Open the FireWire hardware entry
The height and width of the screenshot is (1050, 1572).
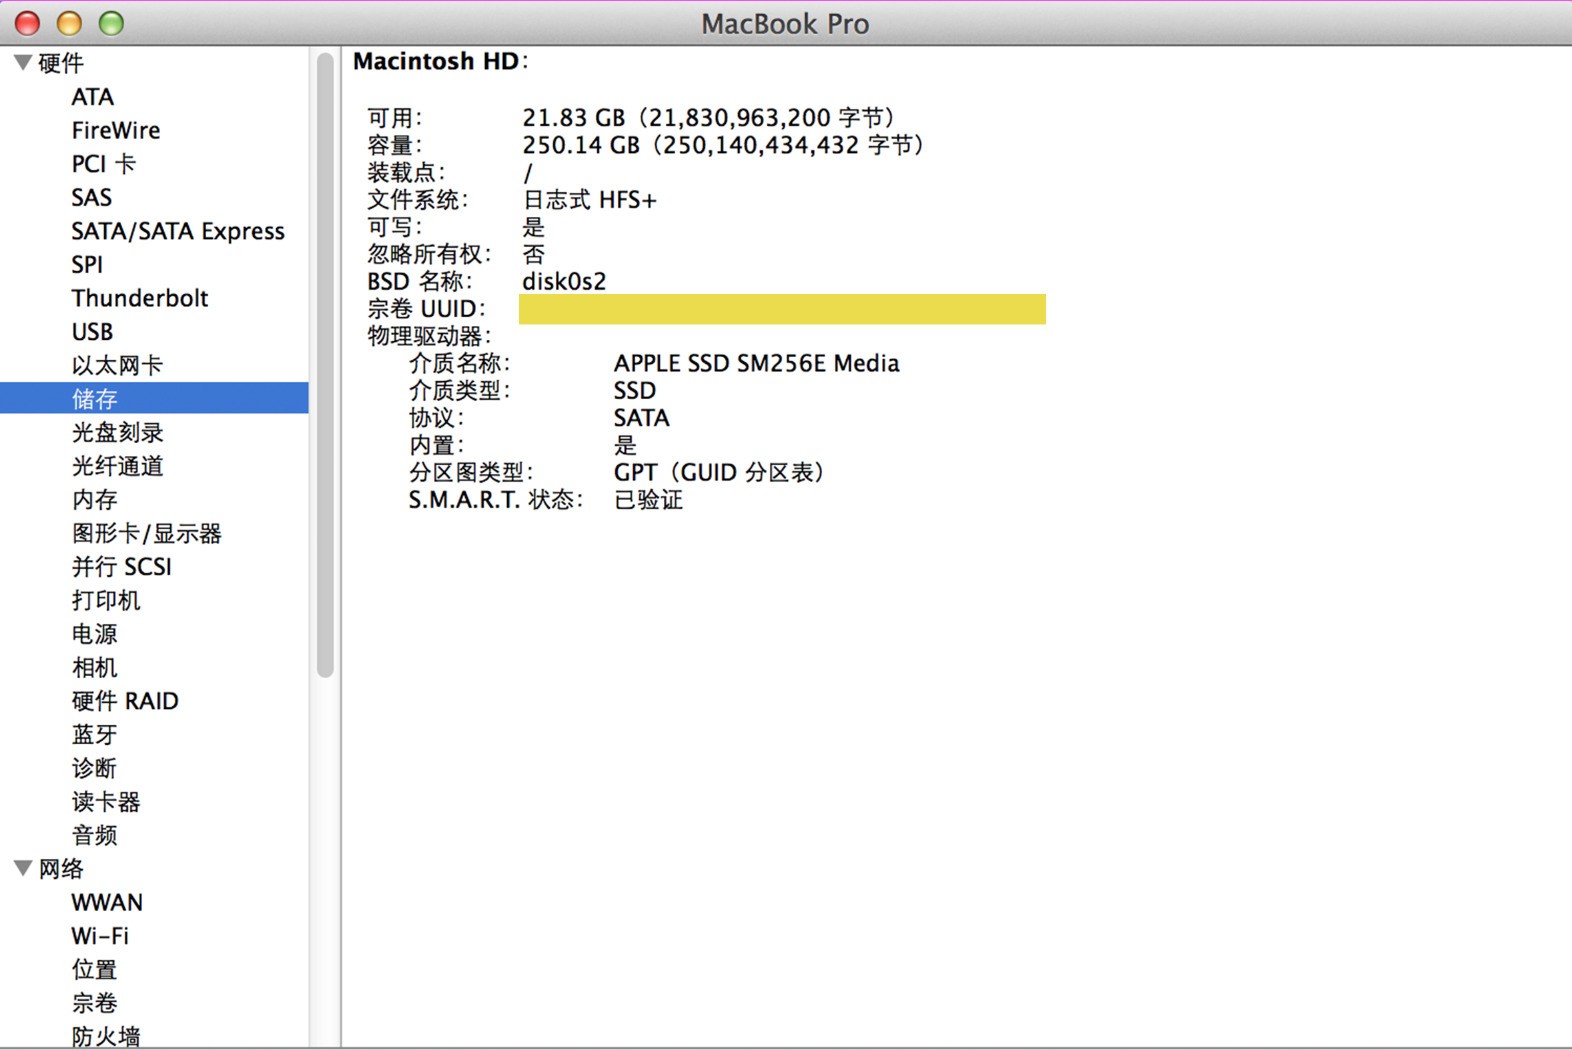(115, 130)
